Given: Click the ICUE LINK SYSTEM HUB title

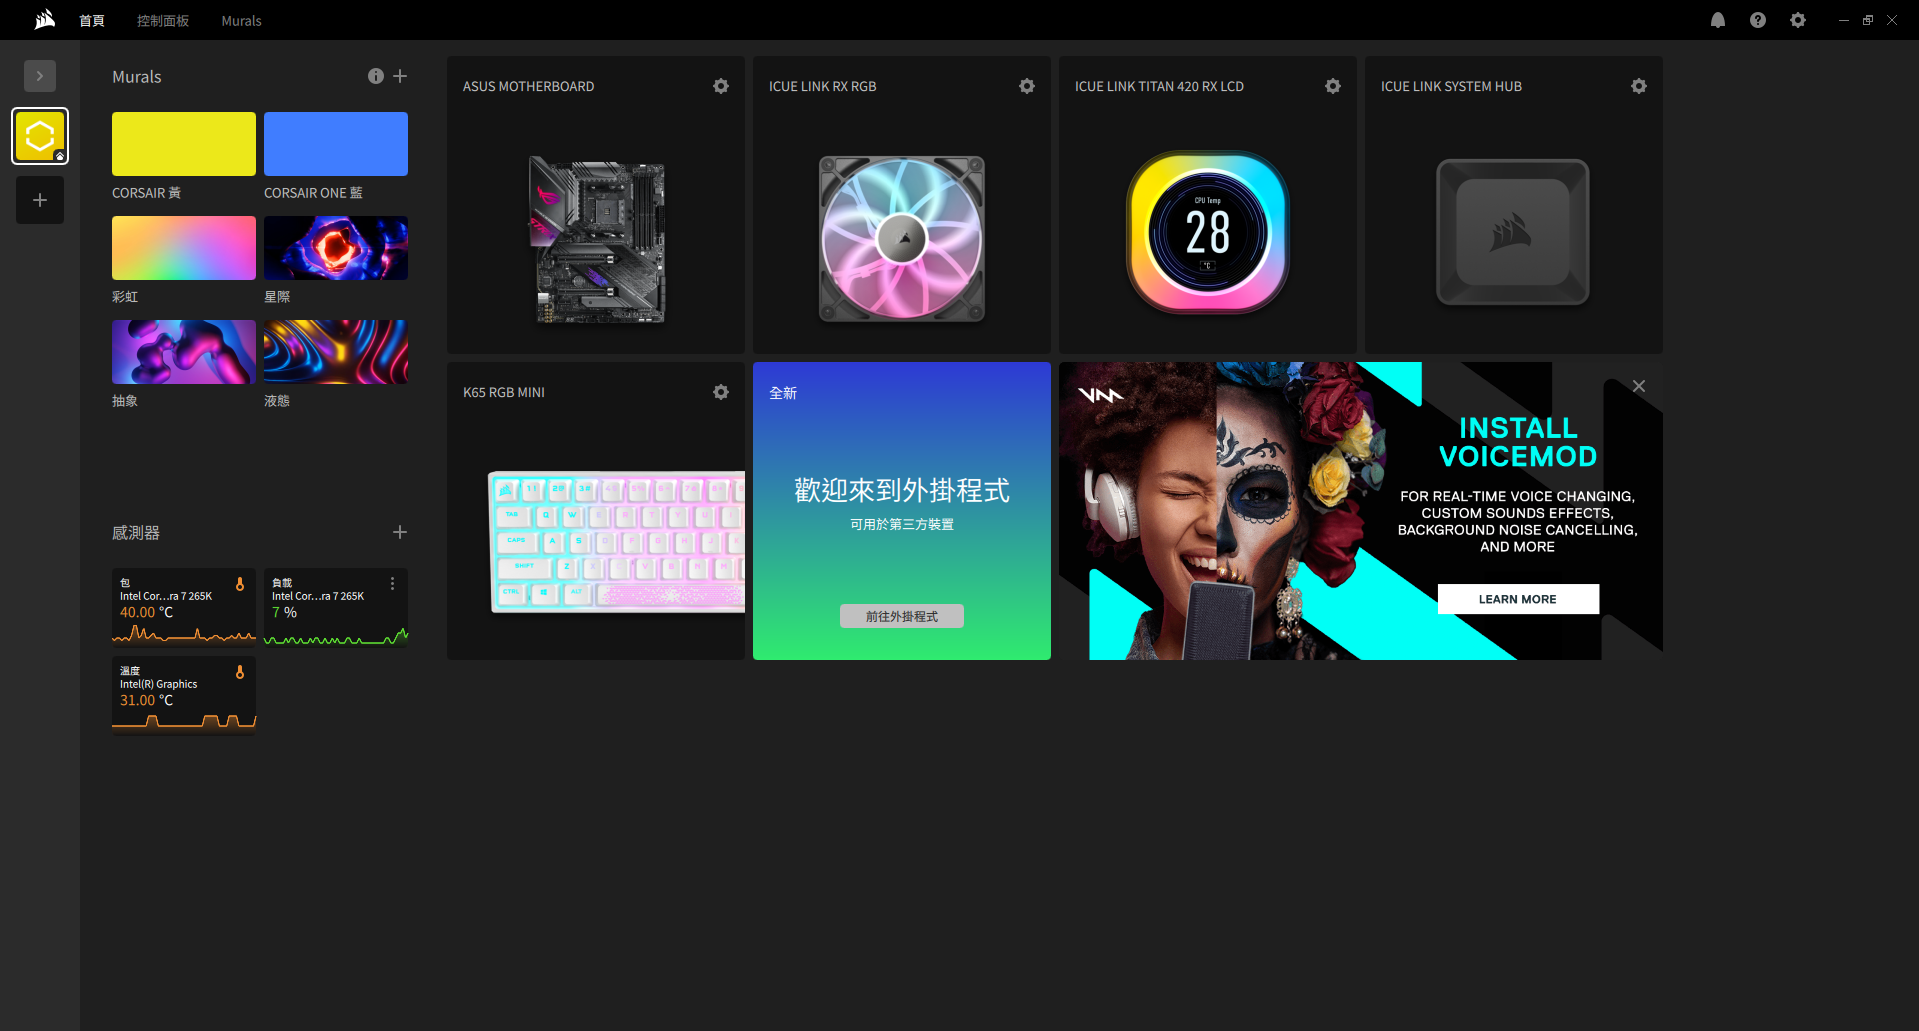Looking at the screenshot, I should [1451, 87].
